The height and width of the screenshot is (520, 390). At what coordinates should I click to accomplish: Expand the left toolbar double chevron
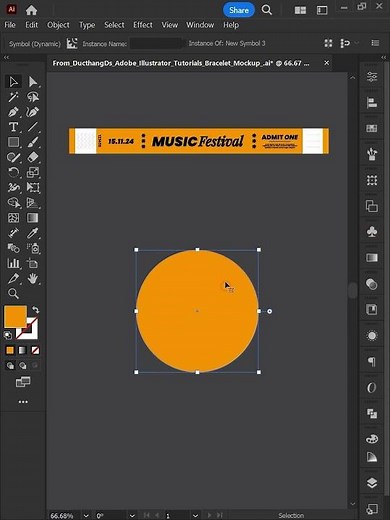coord(6,58)
